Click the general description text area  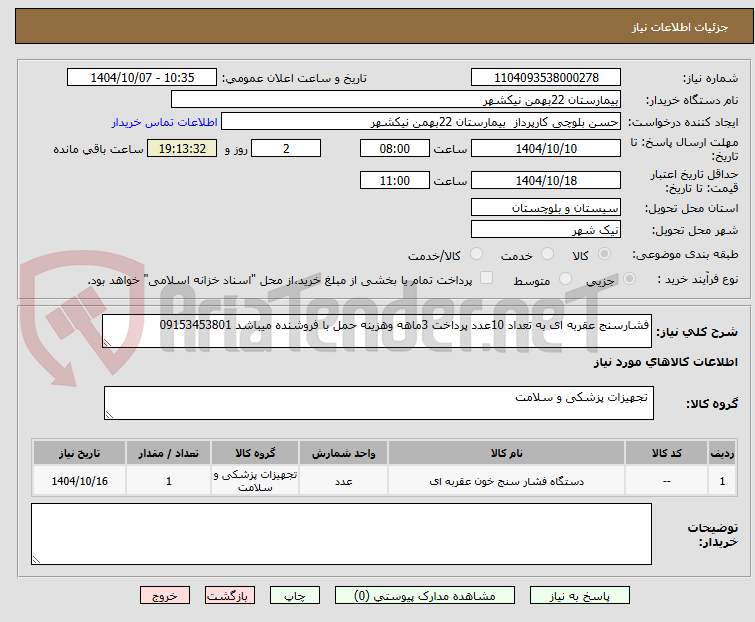(x=377, y=331)
